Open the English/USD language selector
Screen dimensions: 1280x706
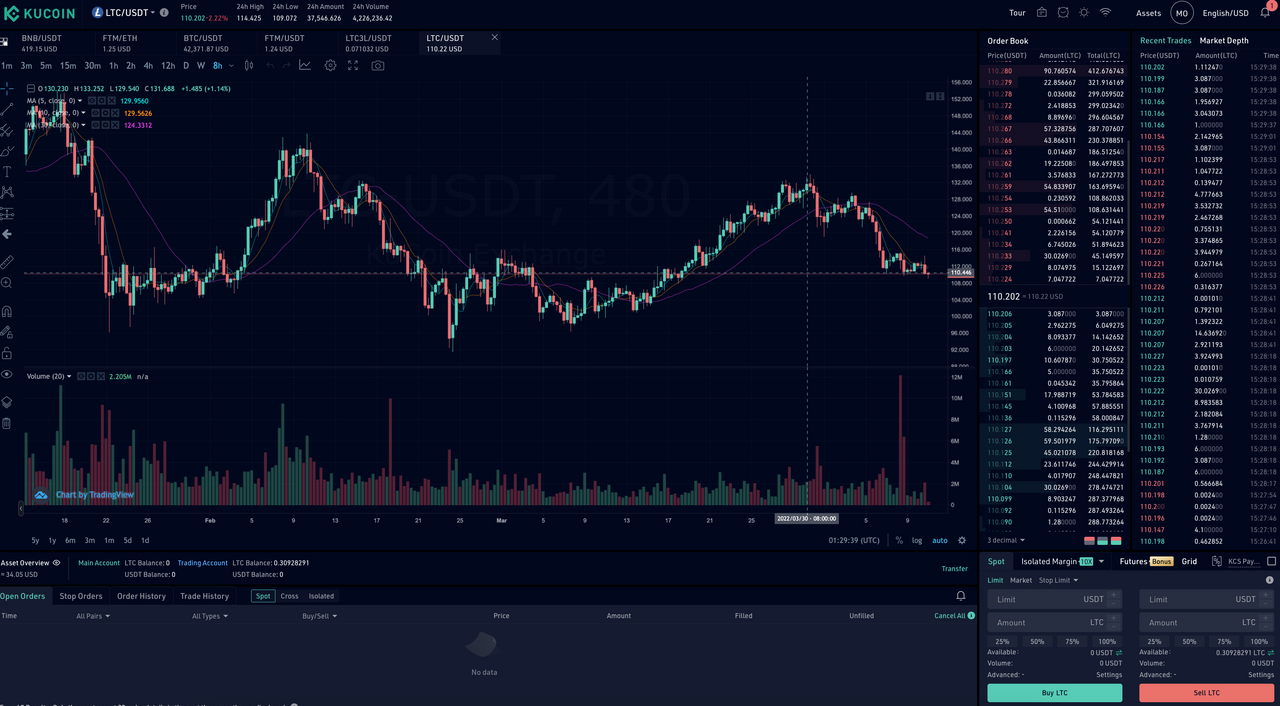(1225, 13)
